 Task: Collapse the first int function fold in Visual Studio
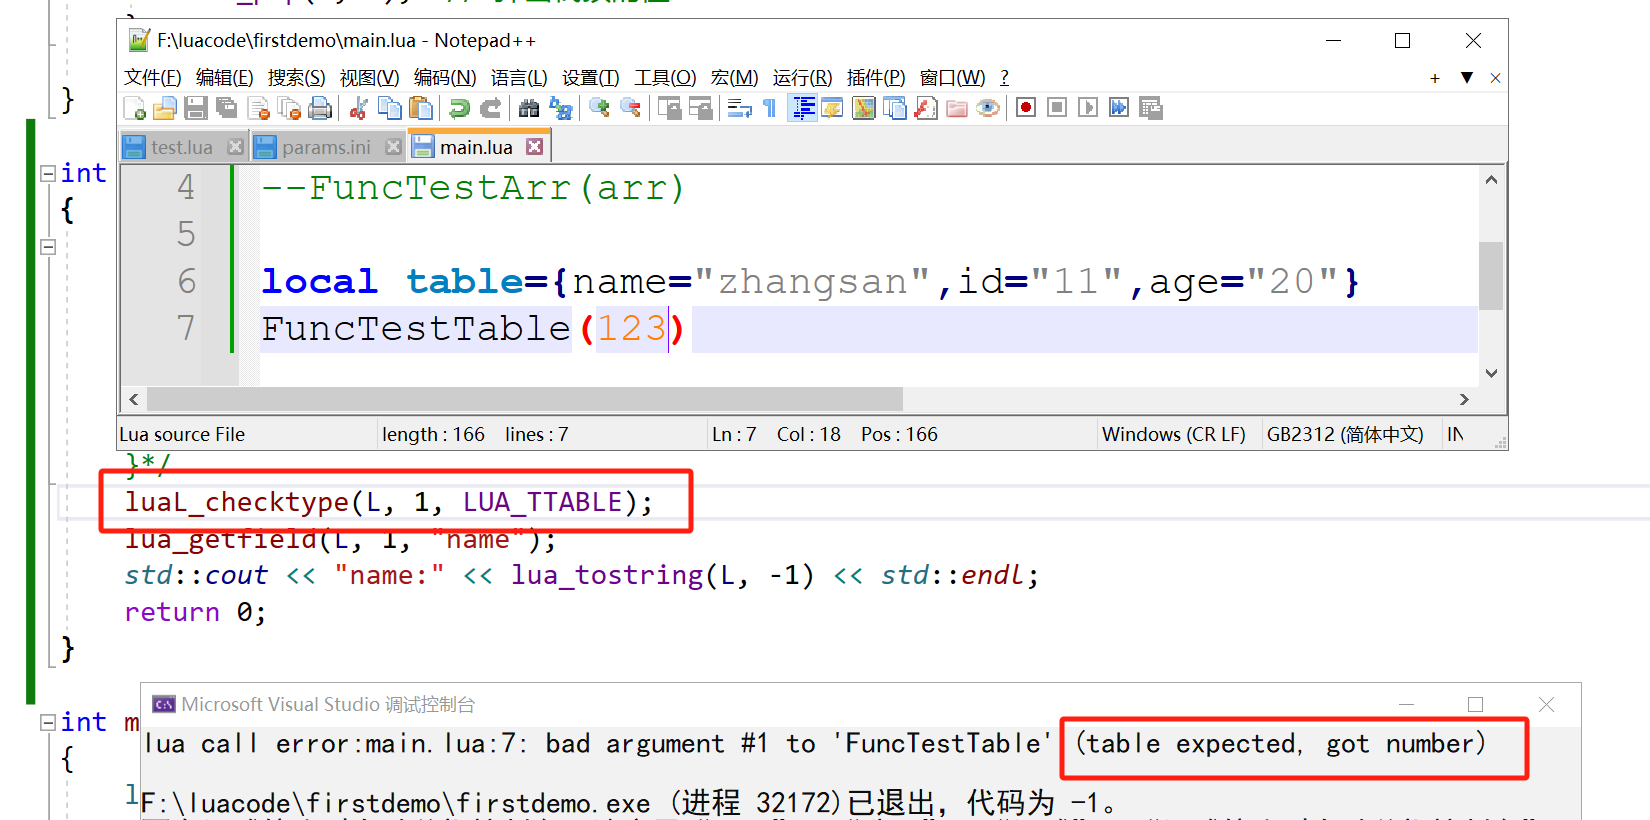pos(48,173)
